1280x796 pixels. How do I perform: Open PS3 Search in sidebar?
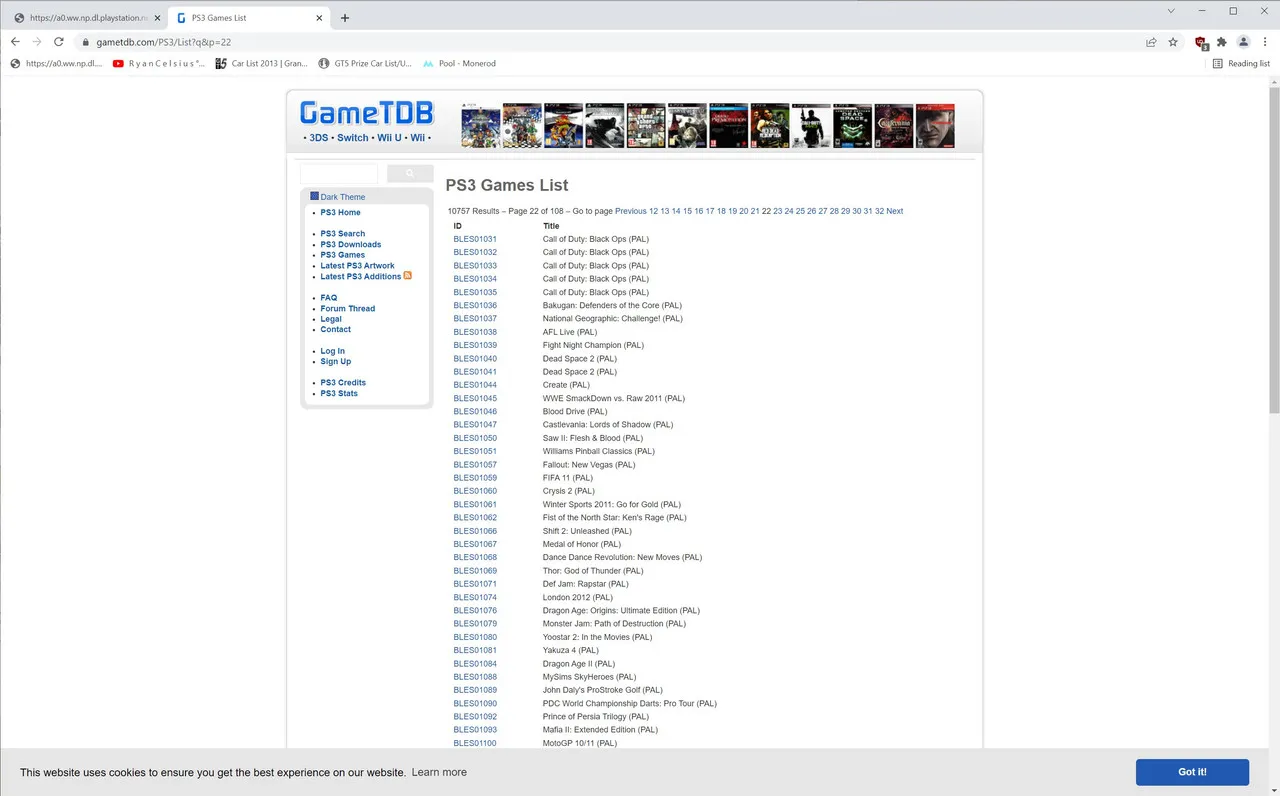click(x=343, y=234)
